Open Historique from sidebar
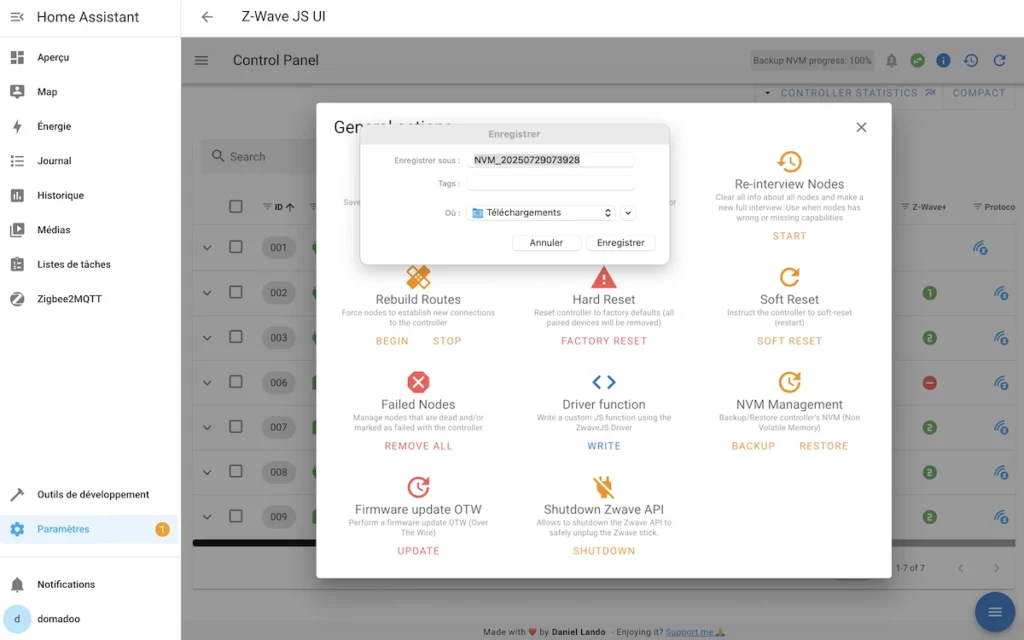 pyautogui.click(x=90, y=195)
